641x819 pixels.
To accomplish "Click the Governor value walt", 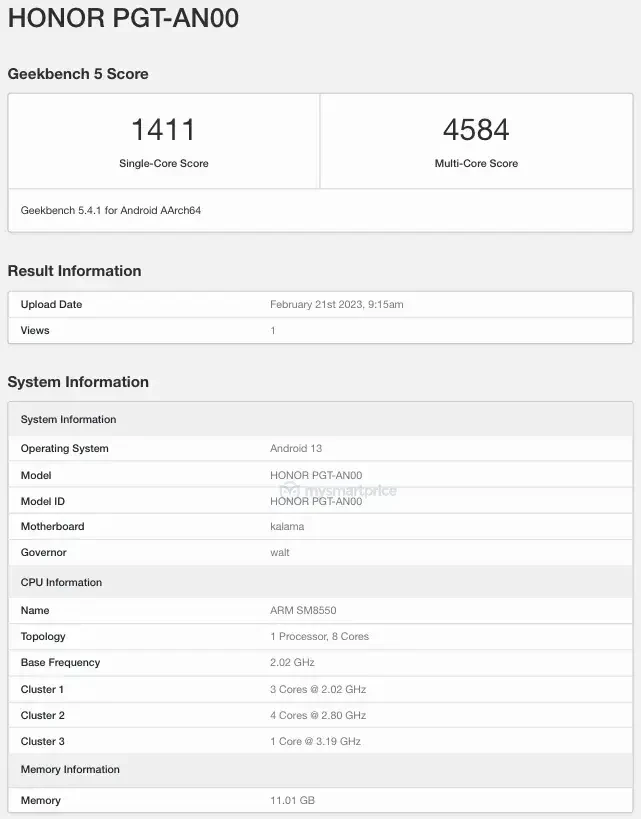I will [x=280, y=552].
